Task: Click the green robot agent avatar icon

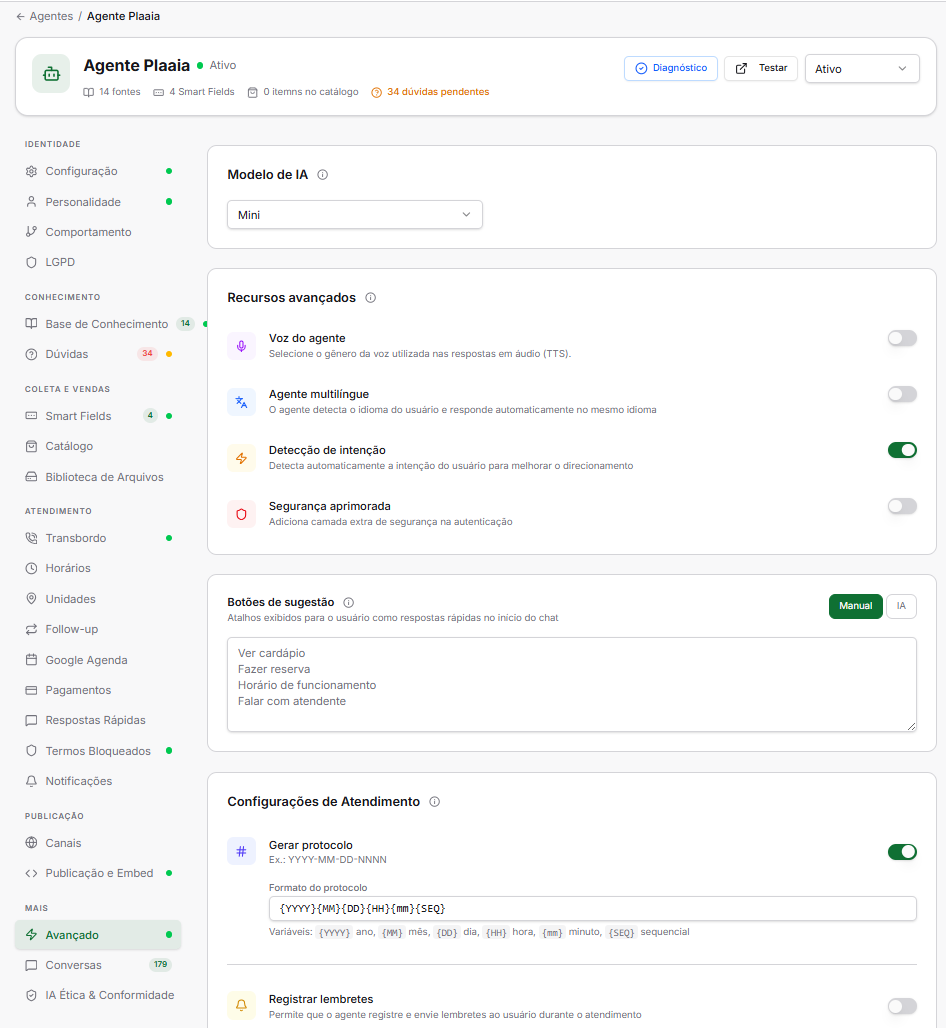Action: point(51,73)
